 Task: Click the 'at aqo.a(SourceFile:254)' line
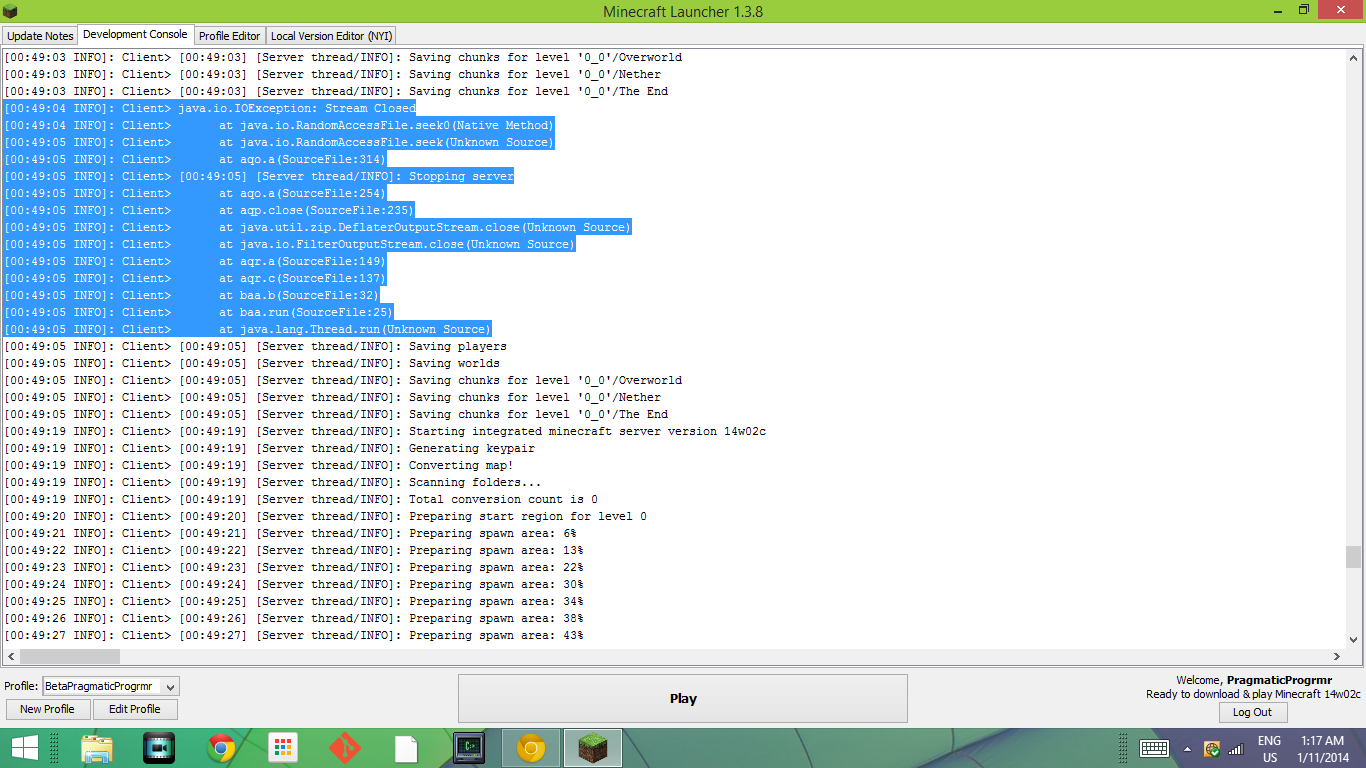click(195, 193)
